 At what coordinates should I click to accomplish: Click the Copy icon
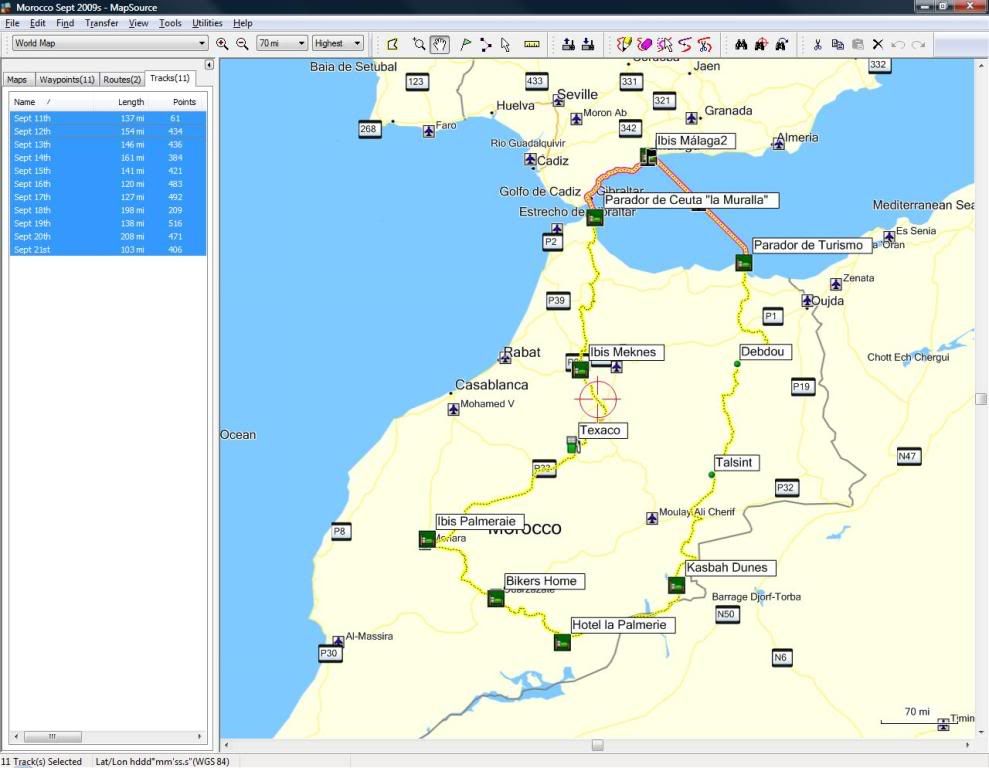(838, 44)
